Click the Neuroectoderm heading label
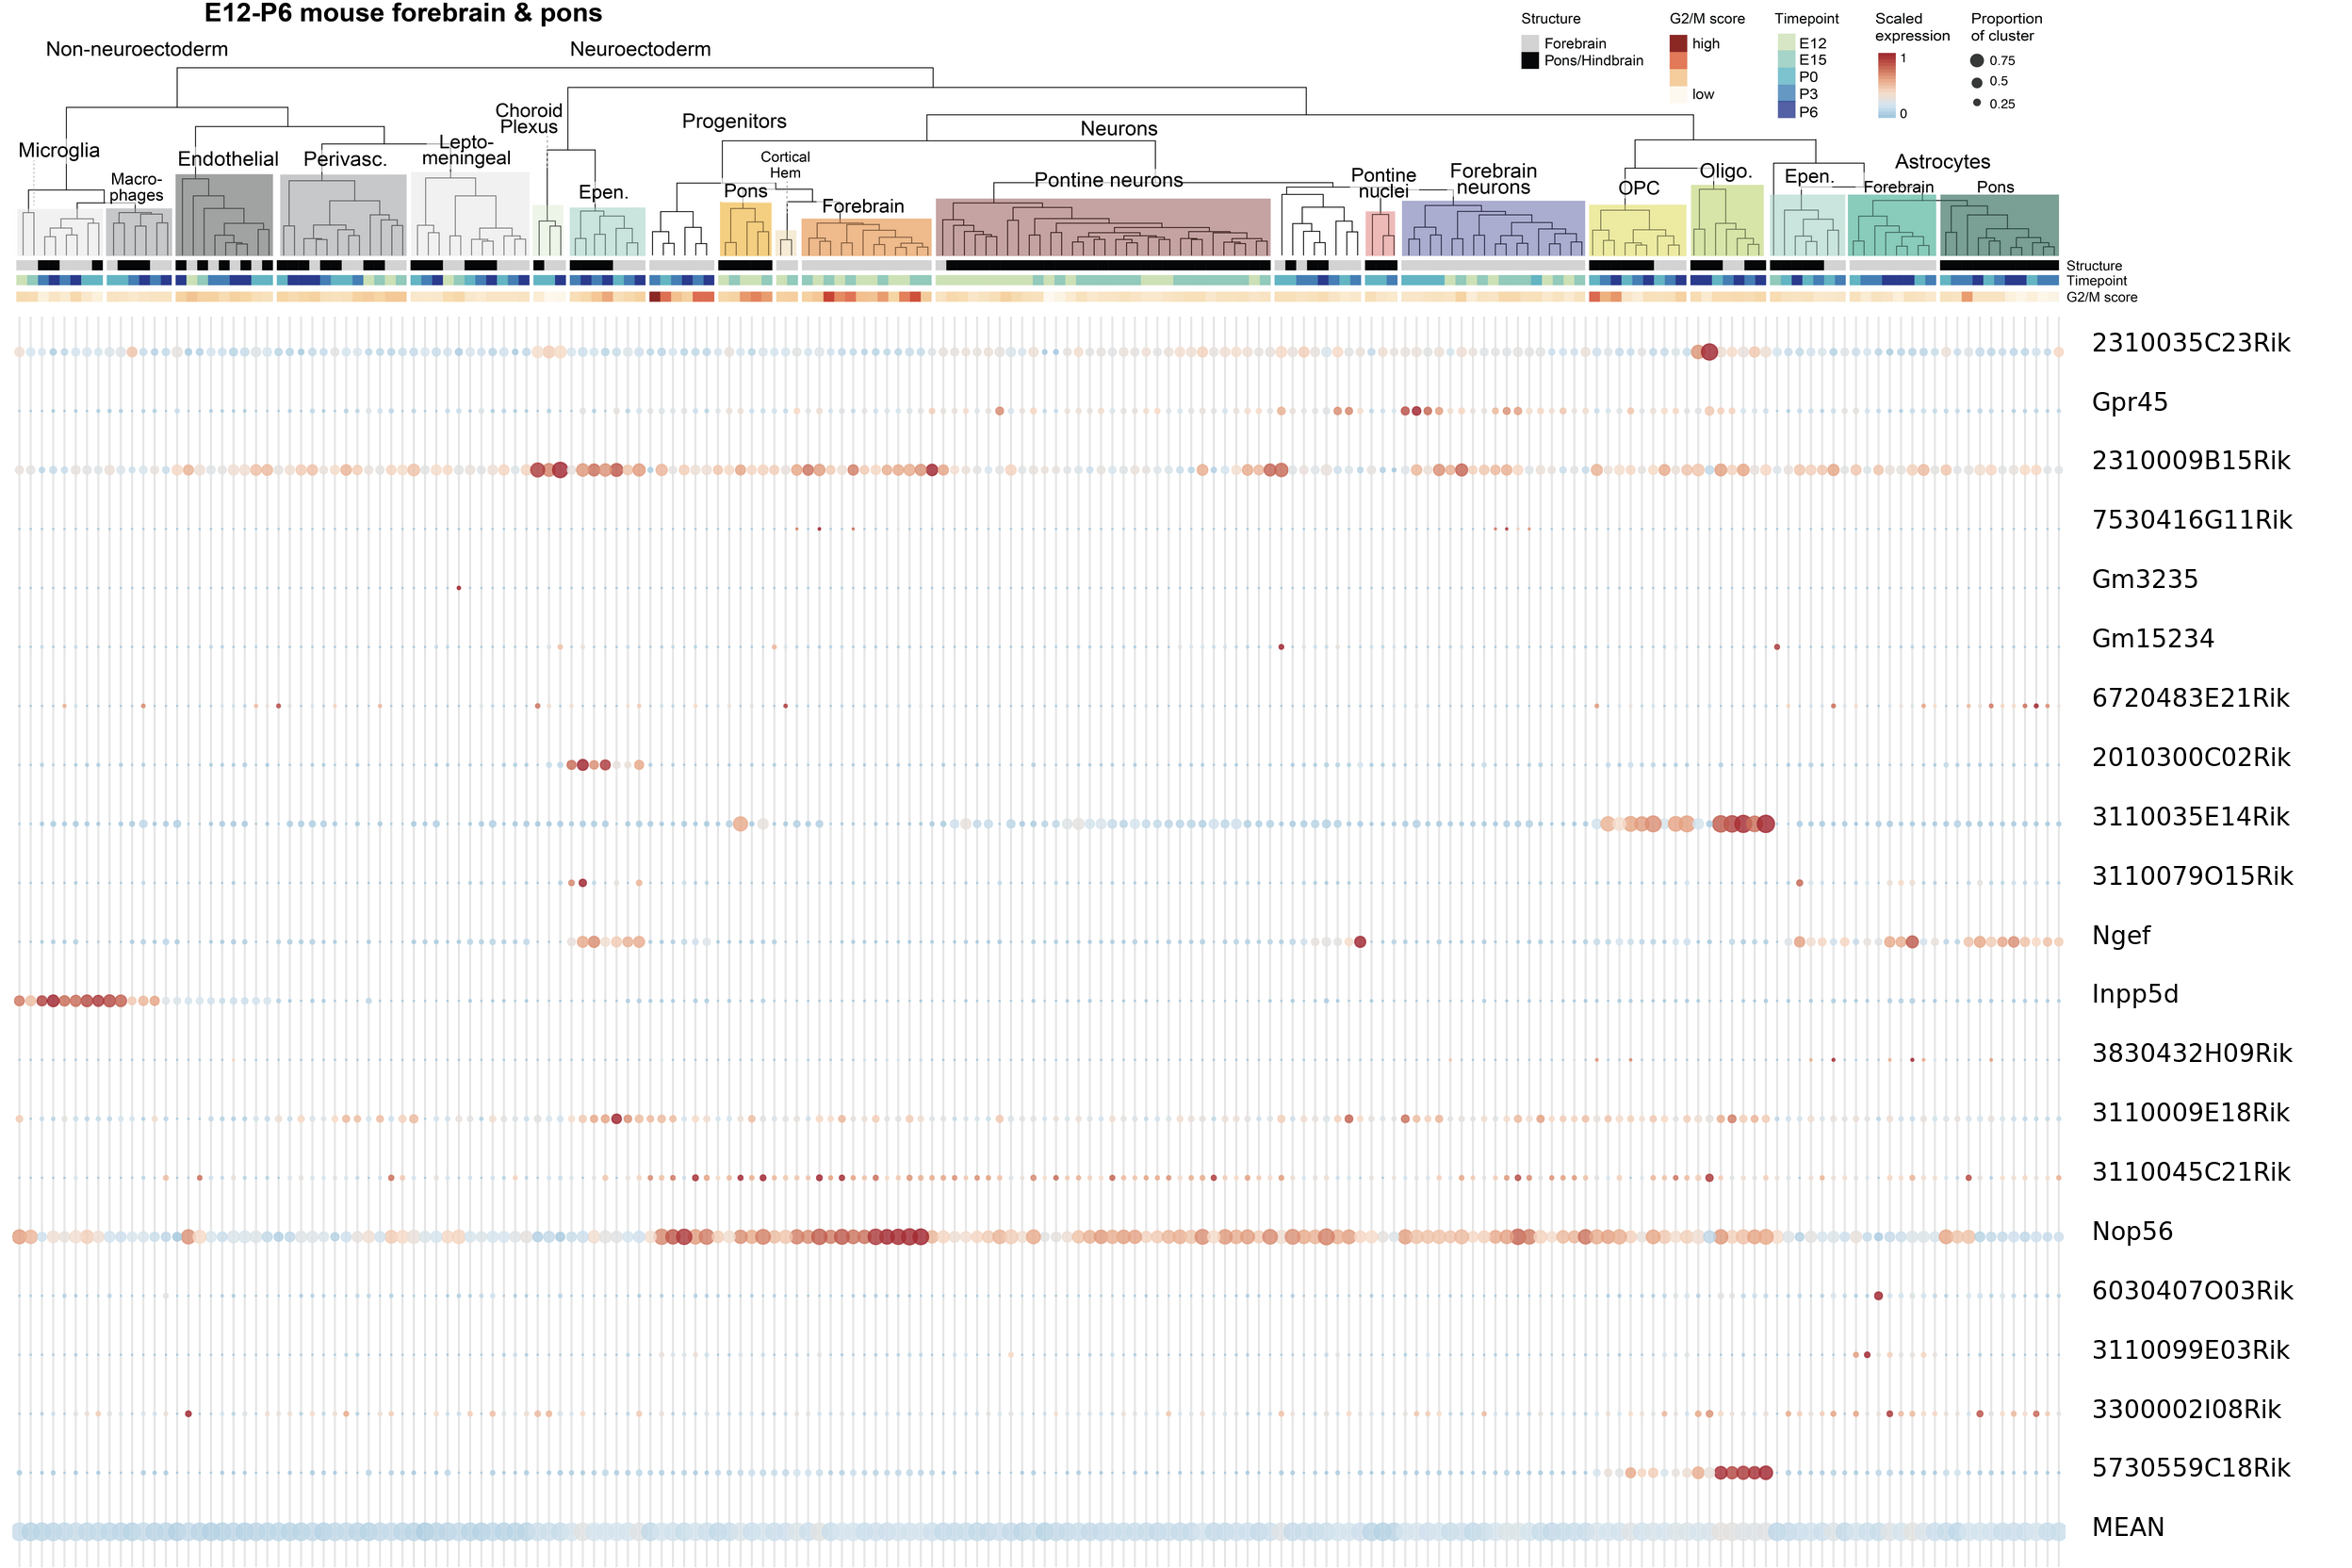Image resolution: width=2352 pixels, height=1568 pixels. click(x=640, y=49)
